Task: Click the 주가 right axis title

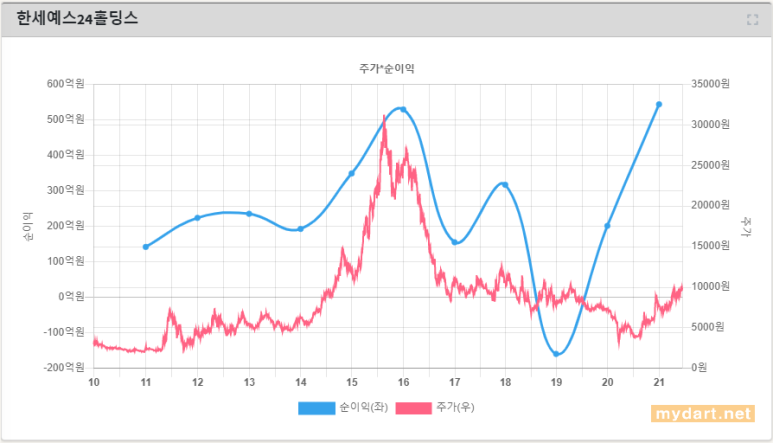Action: 746,227
